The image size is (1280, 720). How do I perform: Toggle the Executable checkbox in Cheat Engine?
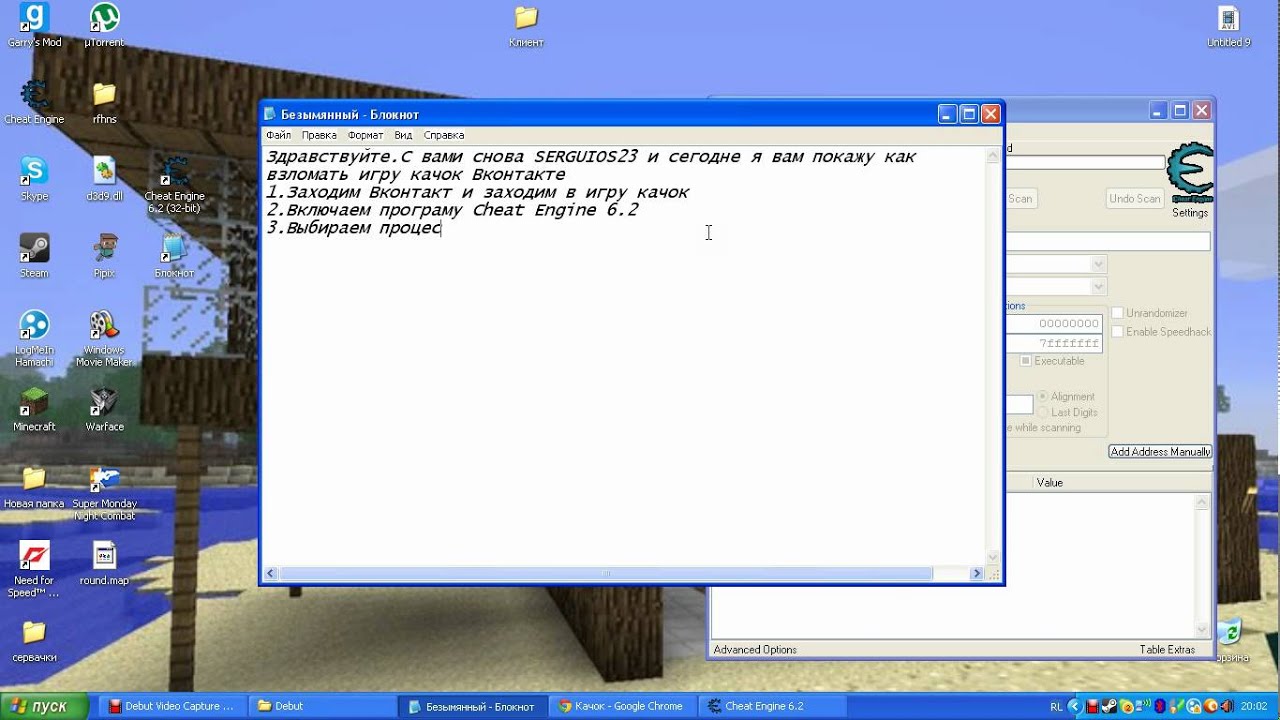pos(1025,361)
